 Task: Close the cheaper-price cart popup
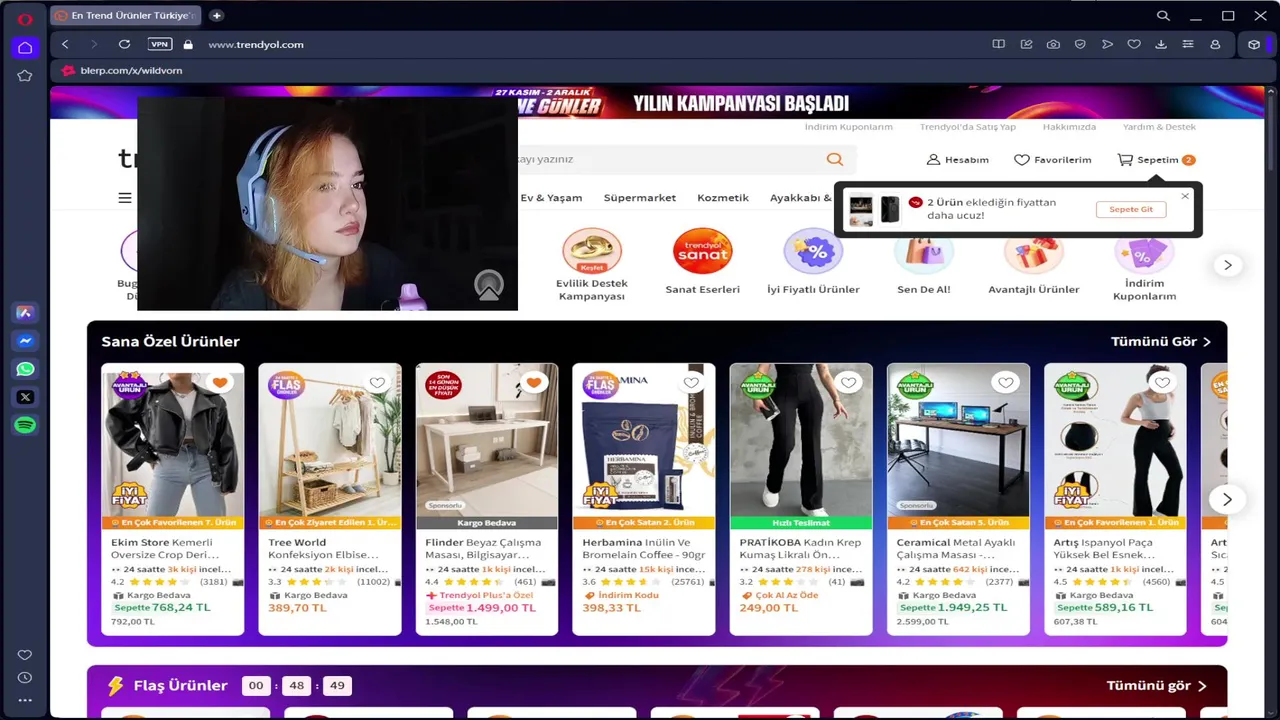1185,196
